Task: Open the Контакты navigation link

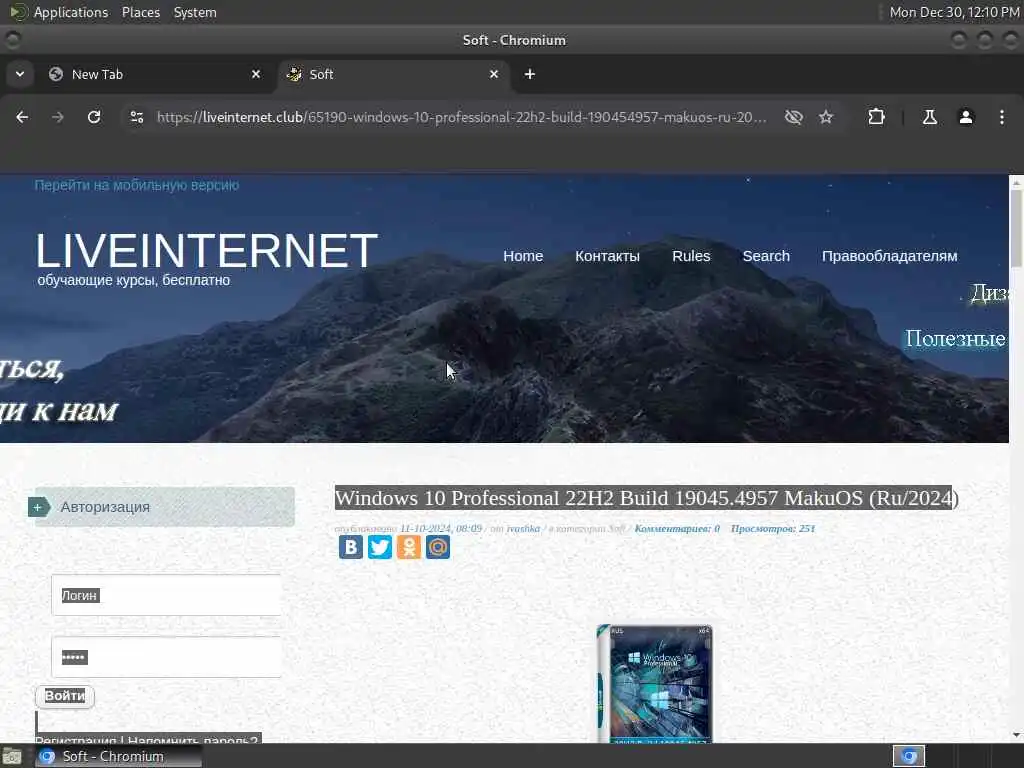Action: click(x=607, y=256)
